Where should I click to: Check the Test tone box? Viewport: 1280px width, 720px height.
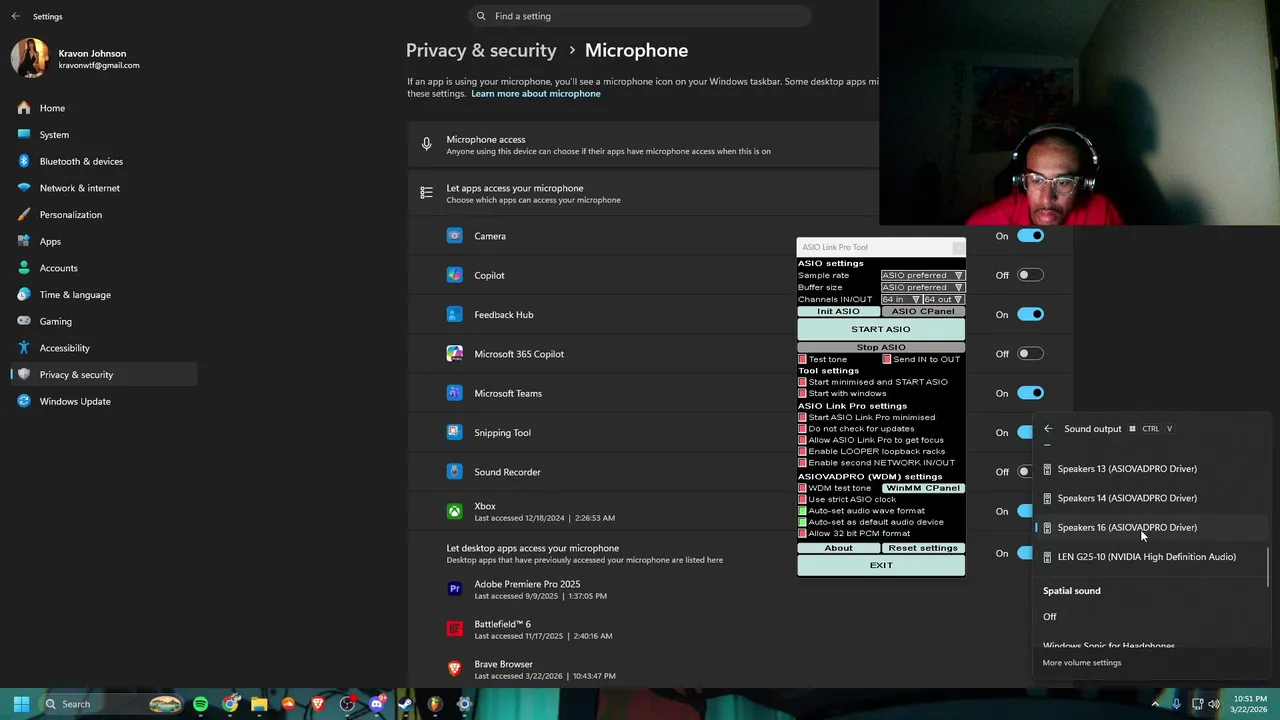[x=802, y=359]
